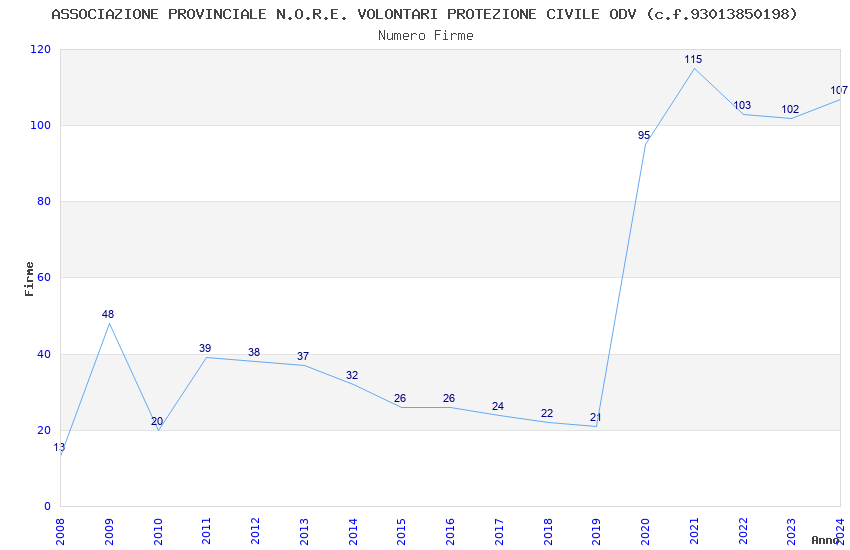Click the y-axis tick 0
The width and height of the screenshot is (850, 550).
(48, 507)
